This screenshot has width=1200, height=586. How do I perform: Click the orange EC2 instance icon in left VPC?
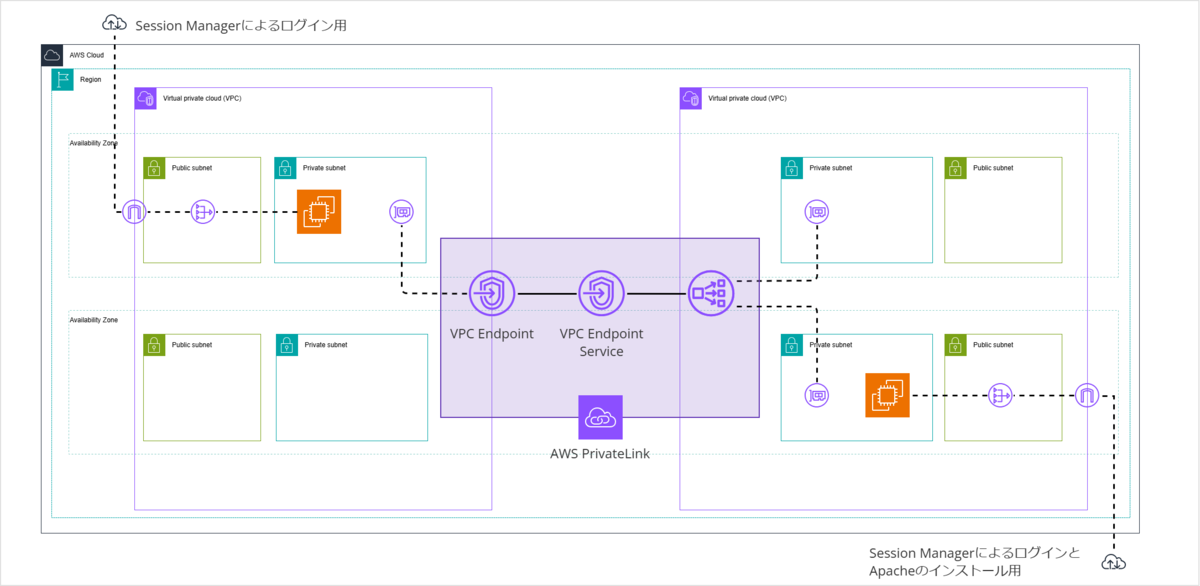pyautogui.click(x=319, y=212)
